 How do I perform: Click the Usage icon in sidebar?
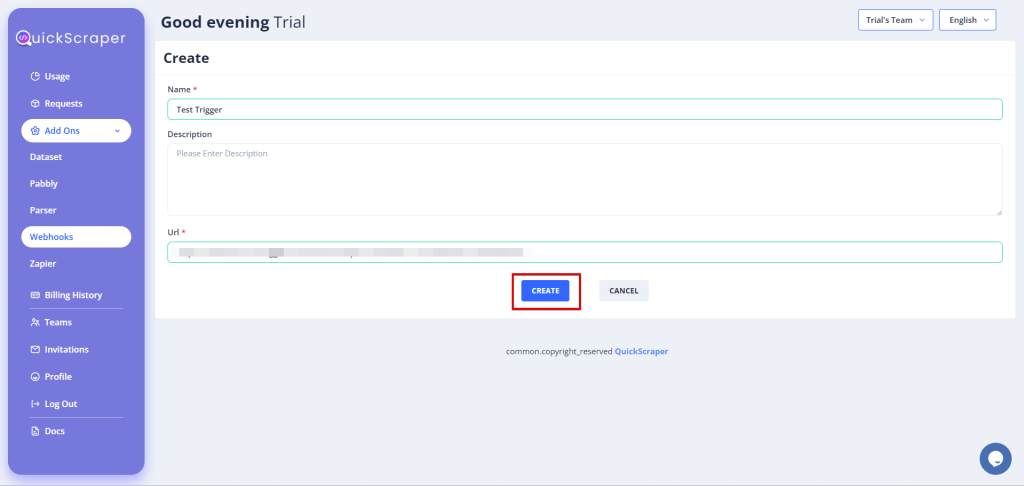pos(35,77)
